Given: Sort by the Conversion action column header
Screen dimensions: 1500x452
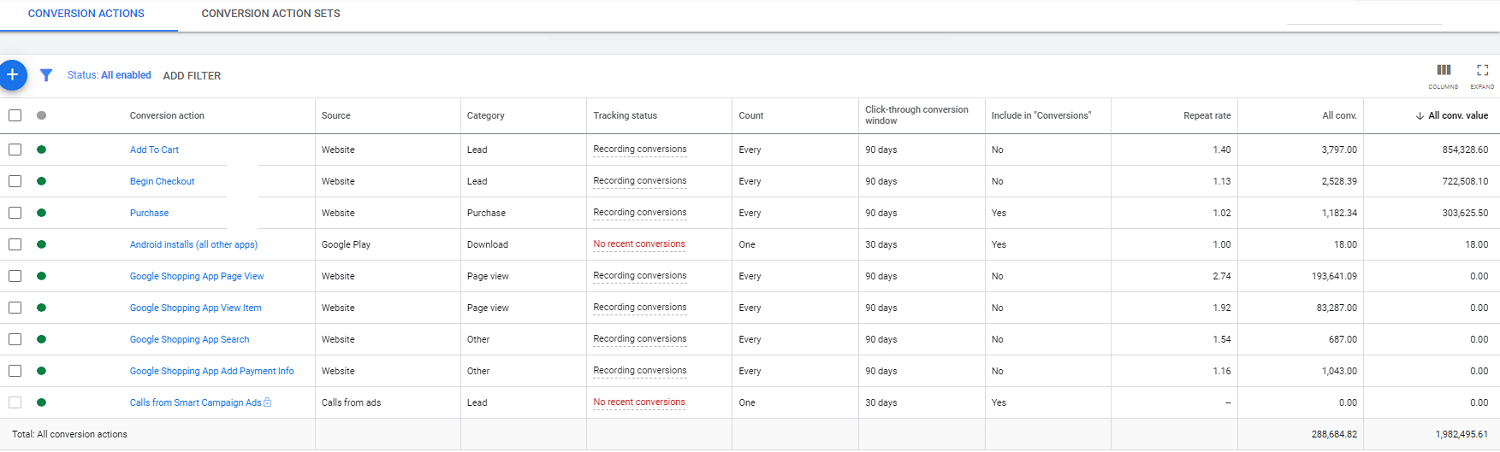Looking at the screenshot, I should [x=167, y=116].
